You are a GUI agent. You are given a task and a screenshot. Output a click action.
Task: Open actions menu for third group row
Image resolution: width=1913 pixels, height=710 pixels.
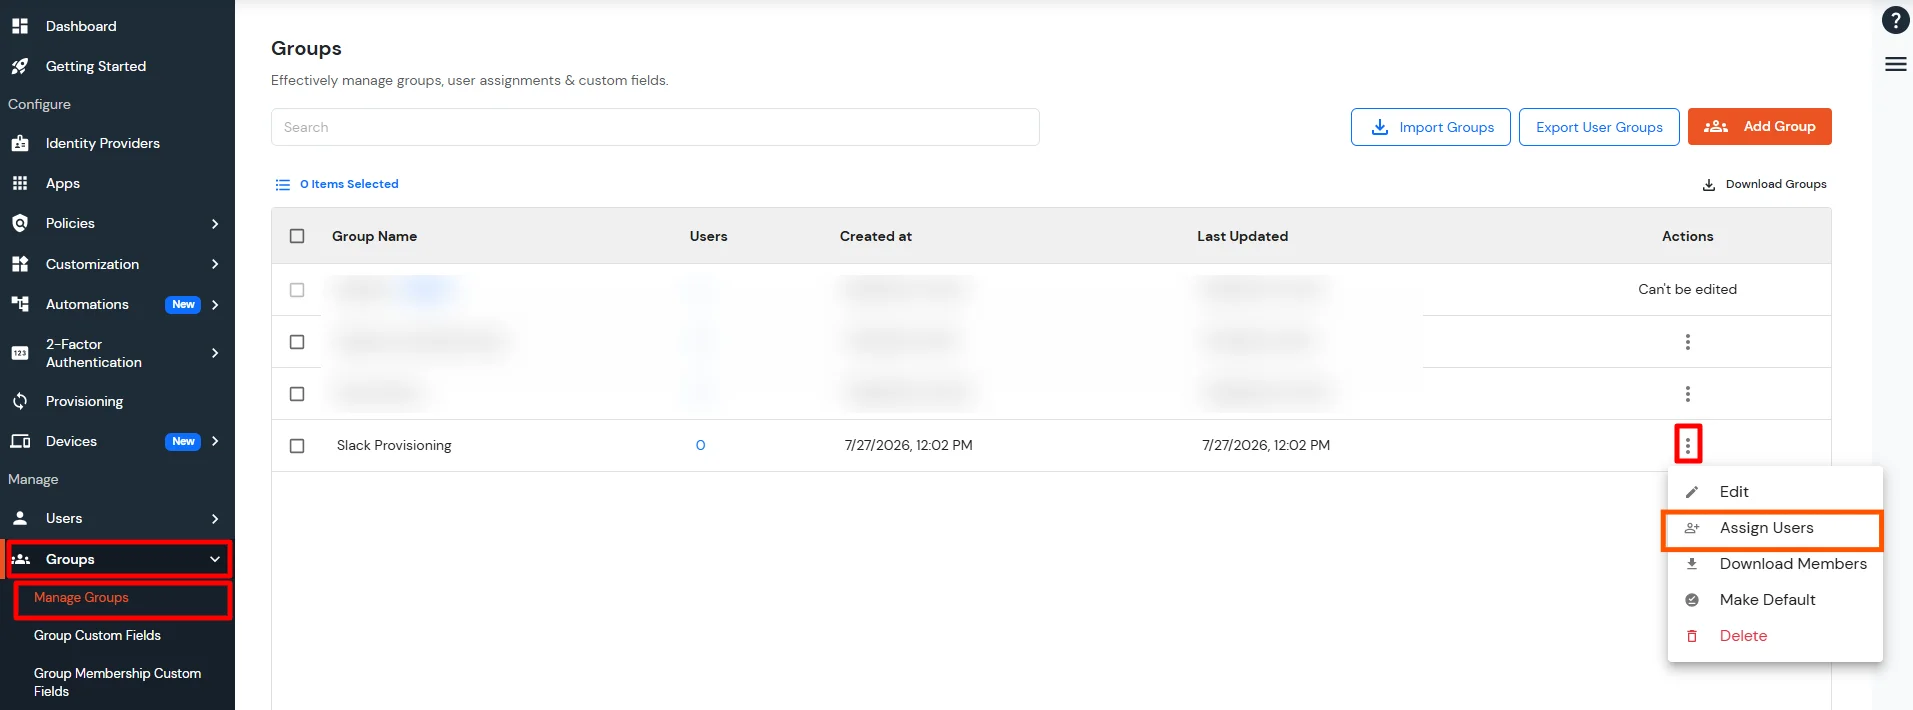click(x=1688, y=394)
